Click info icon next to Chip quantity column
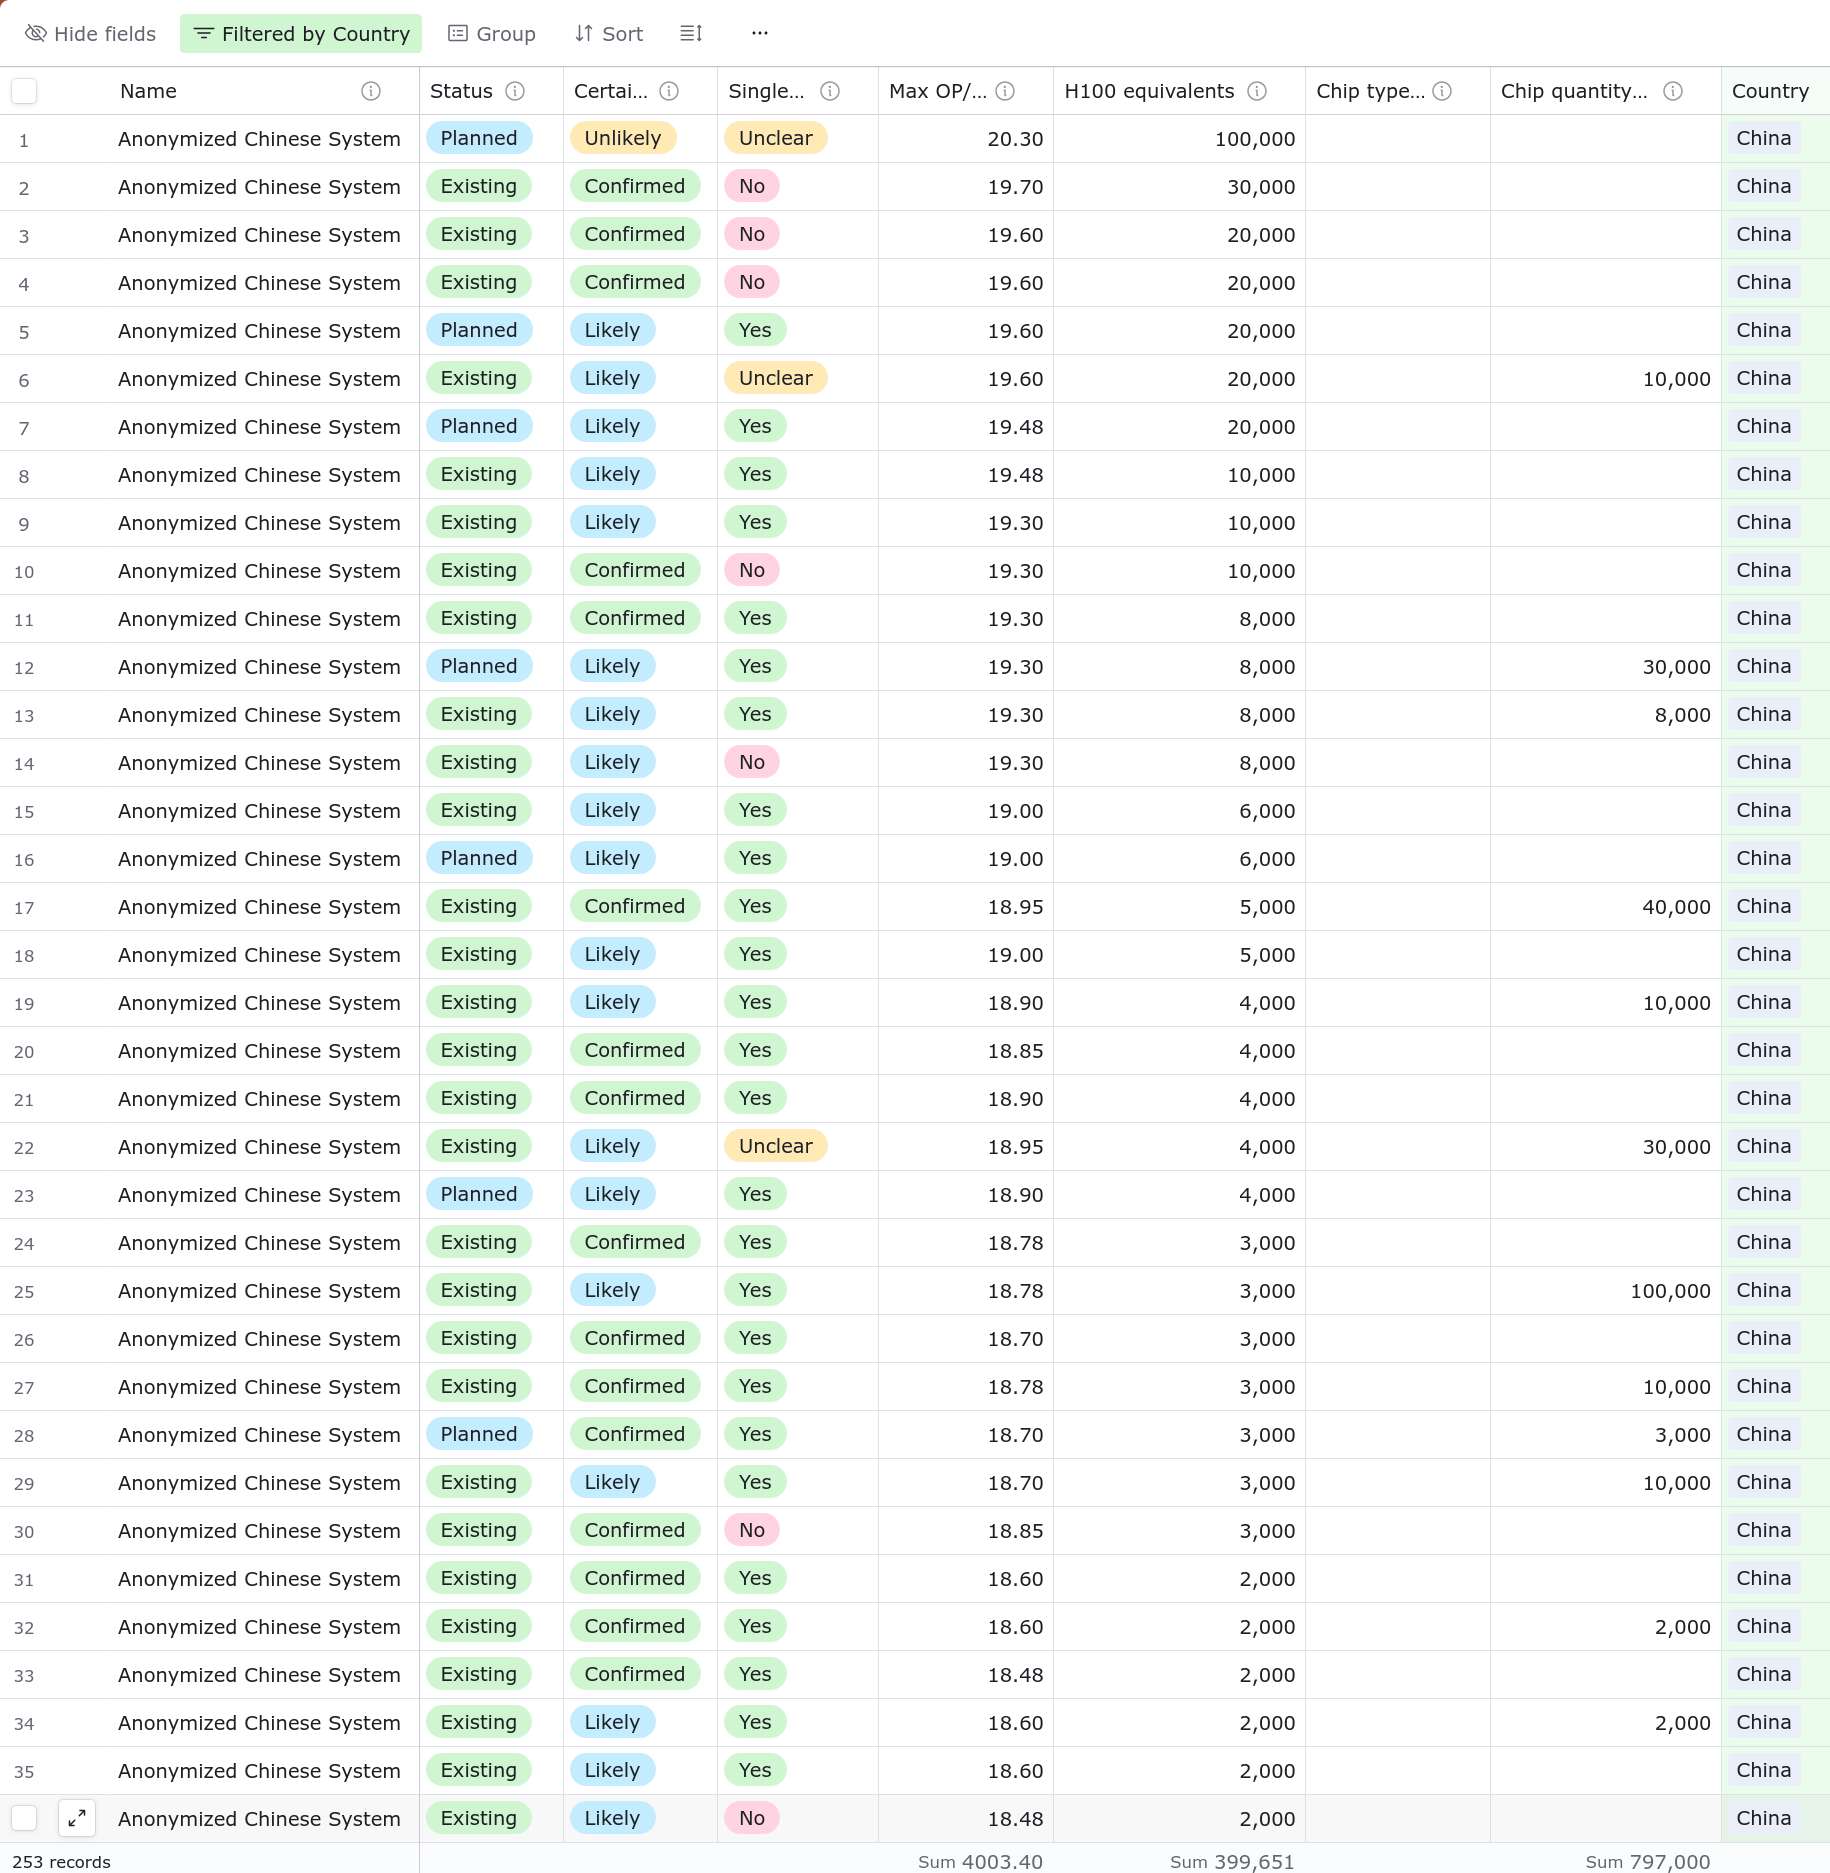This screenshot has width=1830, height=1873. point(1672,91)
